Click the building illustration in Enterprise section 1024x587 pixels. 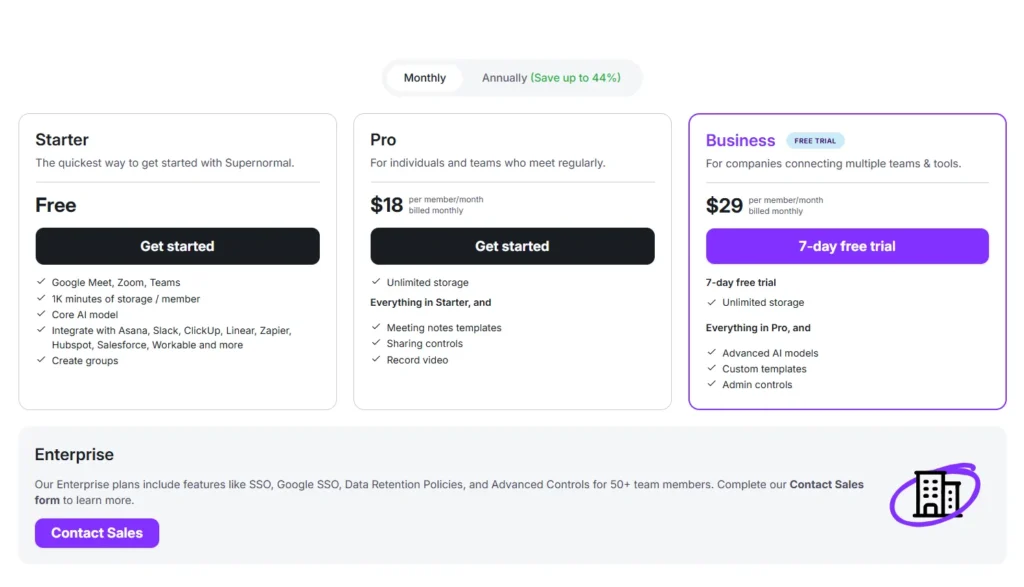pos(933,494)
